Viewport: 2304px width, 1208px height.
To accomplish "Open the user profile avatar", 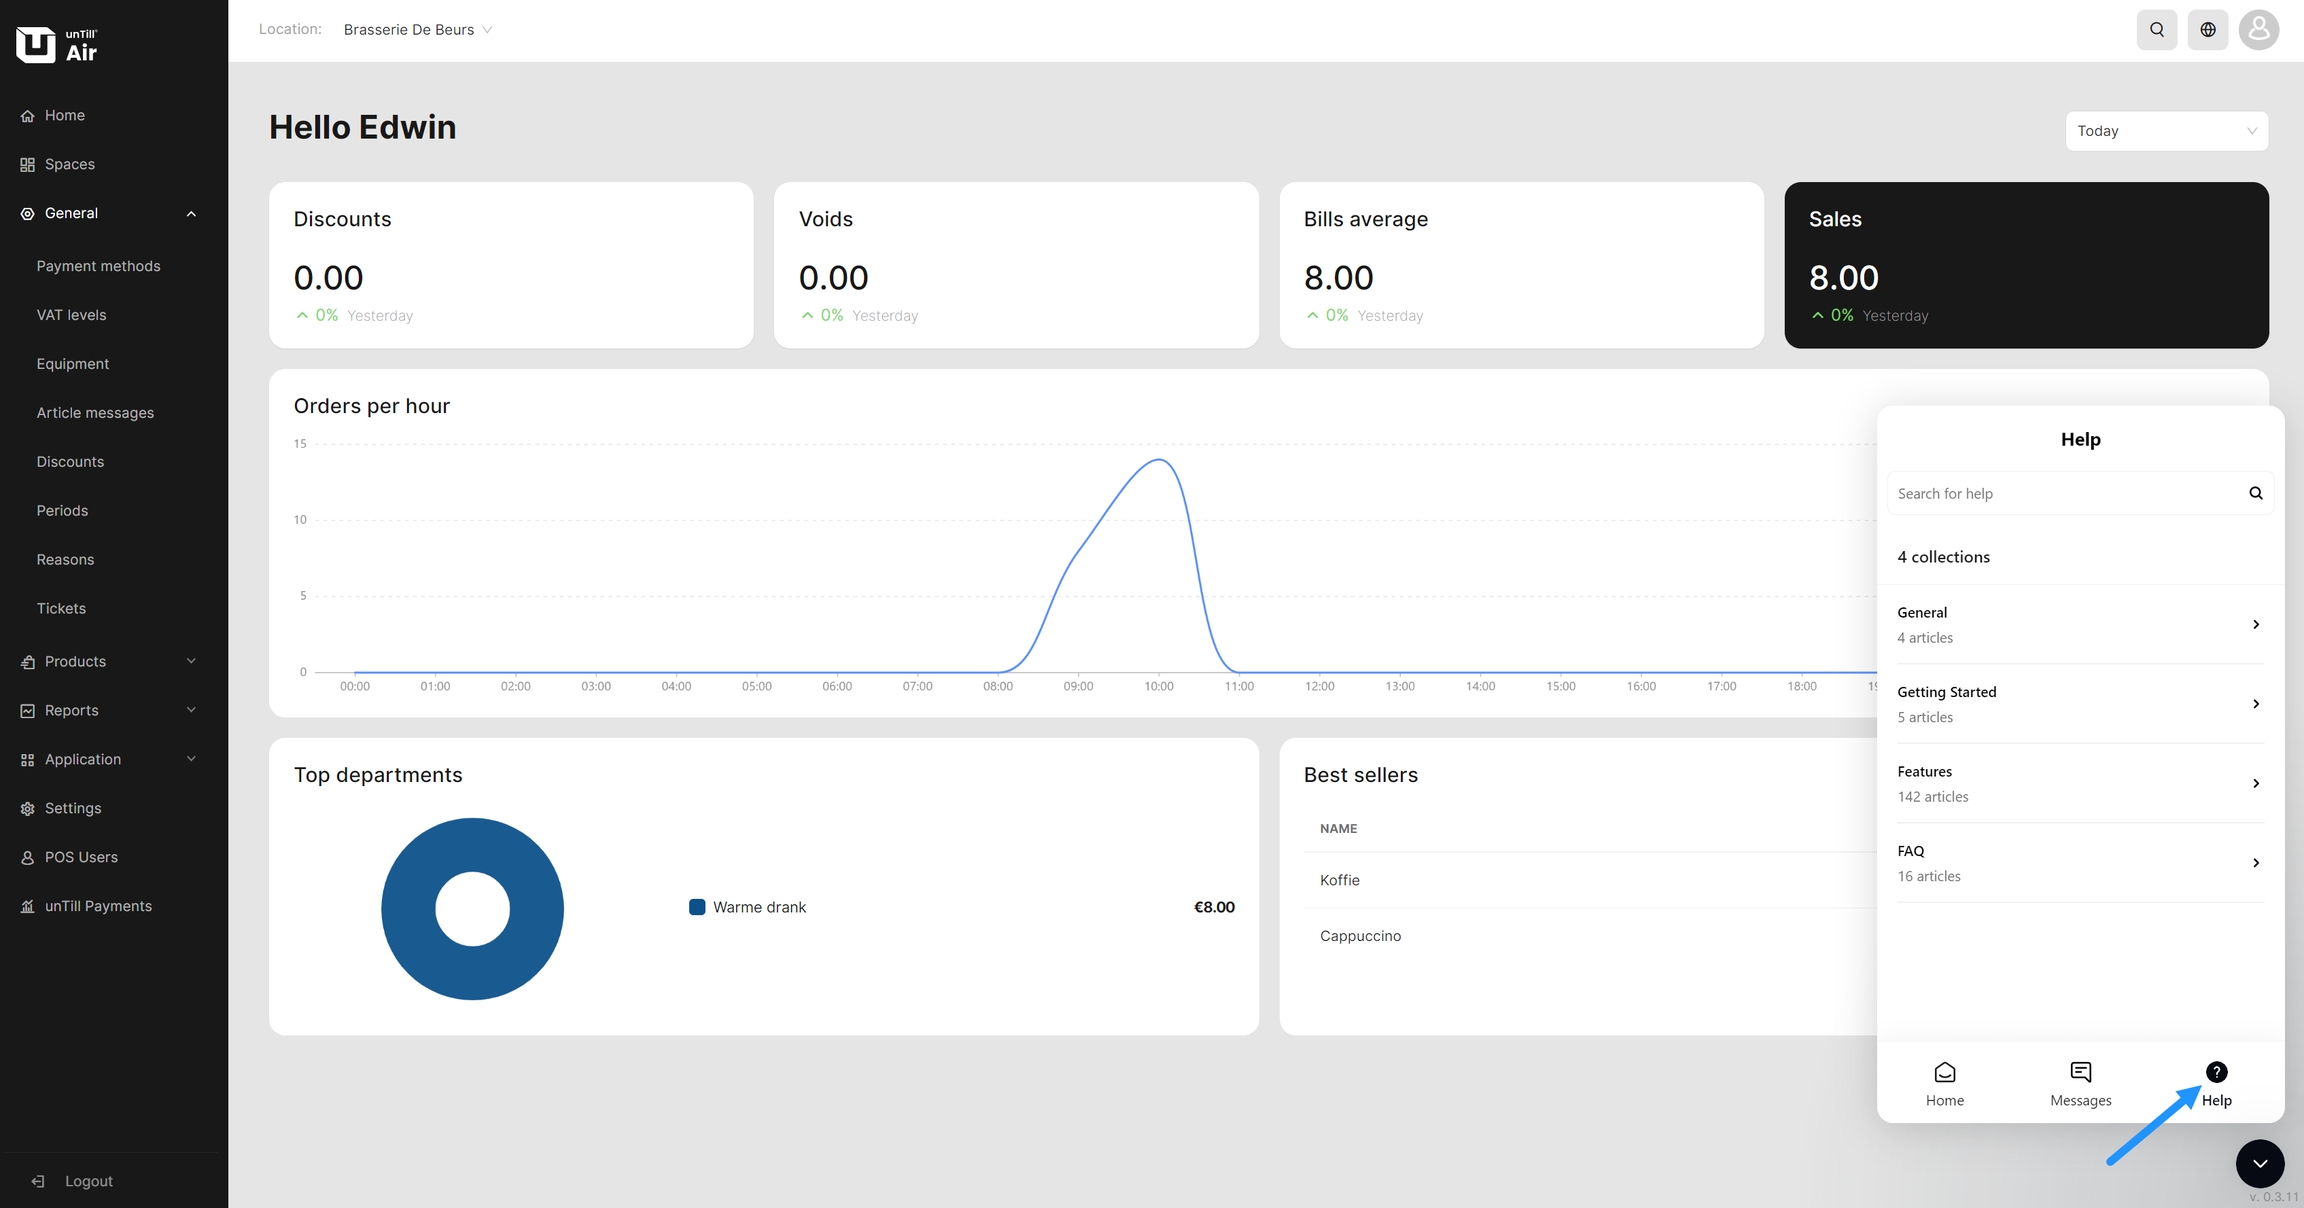I will coord(2259,30).
